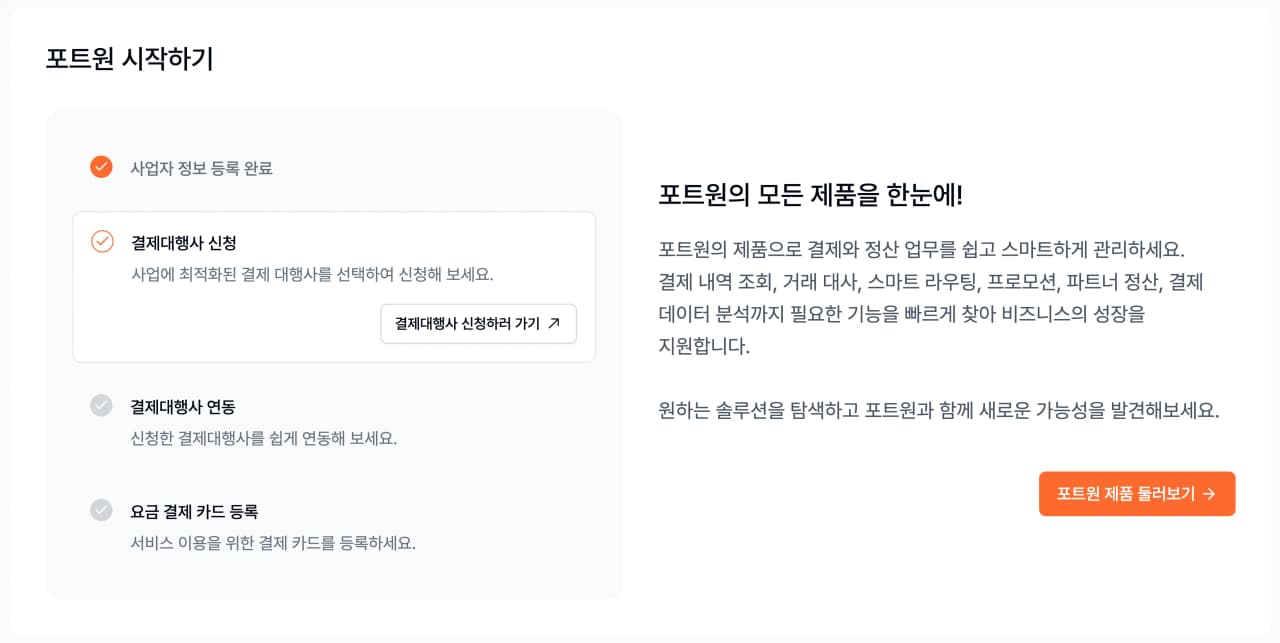
Task: Select the 사업자 정보 등록 완료 step label
Action: (x=201, y=168)
